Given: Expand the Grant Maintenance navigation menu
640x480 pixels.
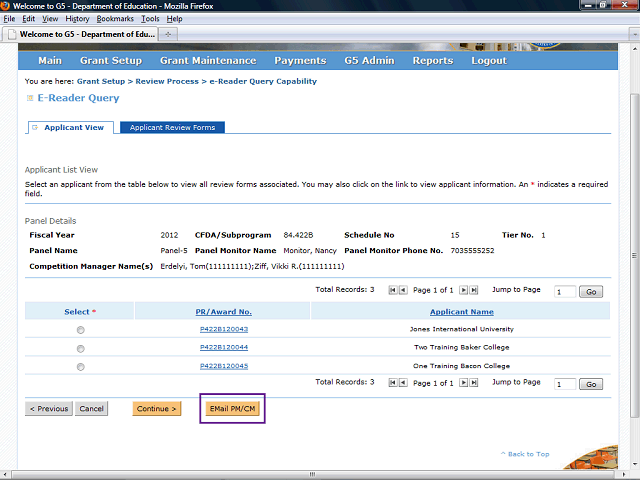Looking at the screenshot, I should coord(208,61).
